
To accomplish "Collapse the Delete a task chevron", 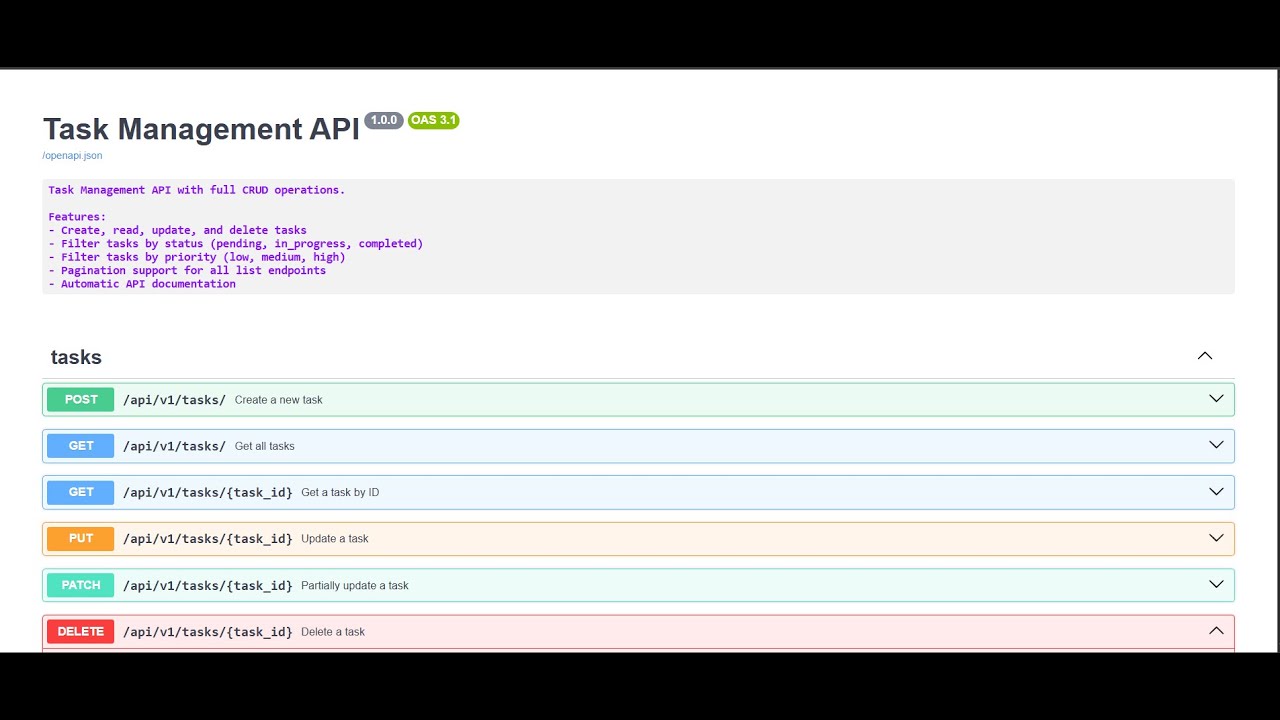I will (x=1216, y=631).
